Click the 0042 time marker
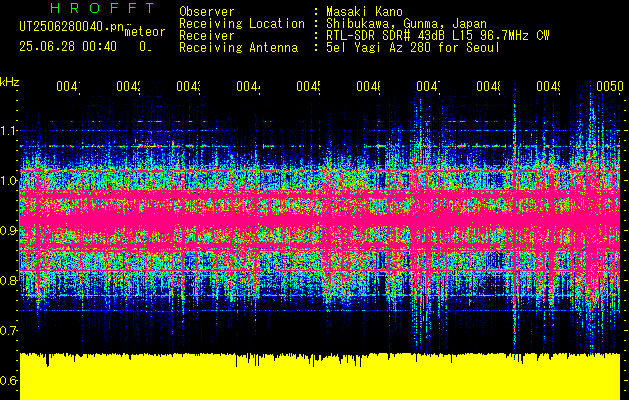Screen dimensions: 629x400 click(x=128, y=86)
